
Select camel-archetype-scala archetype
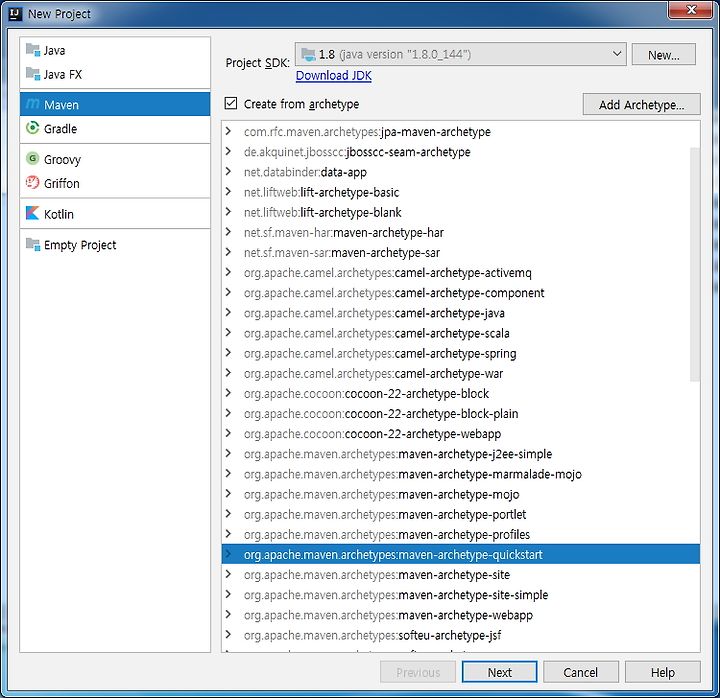[x=461, y=333]
